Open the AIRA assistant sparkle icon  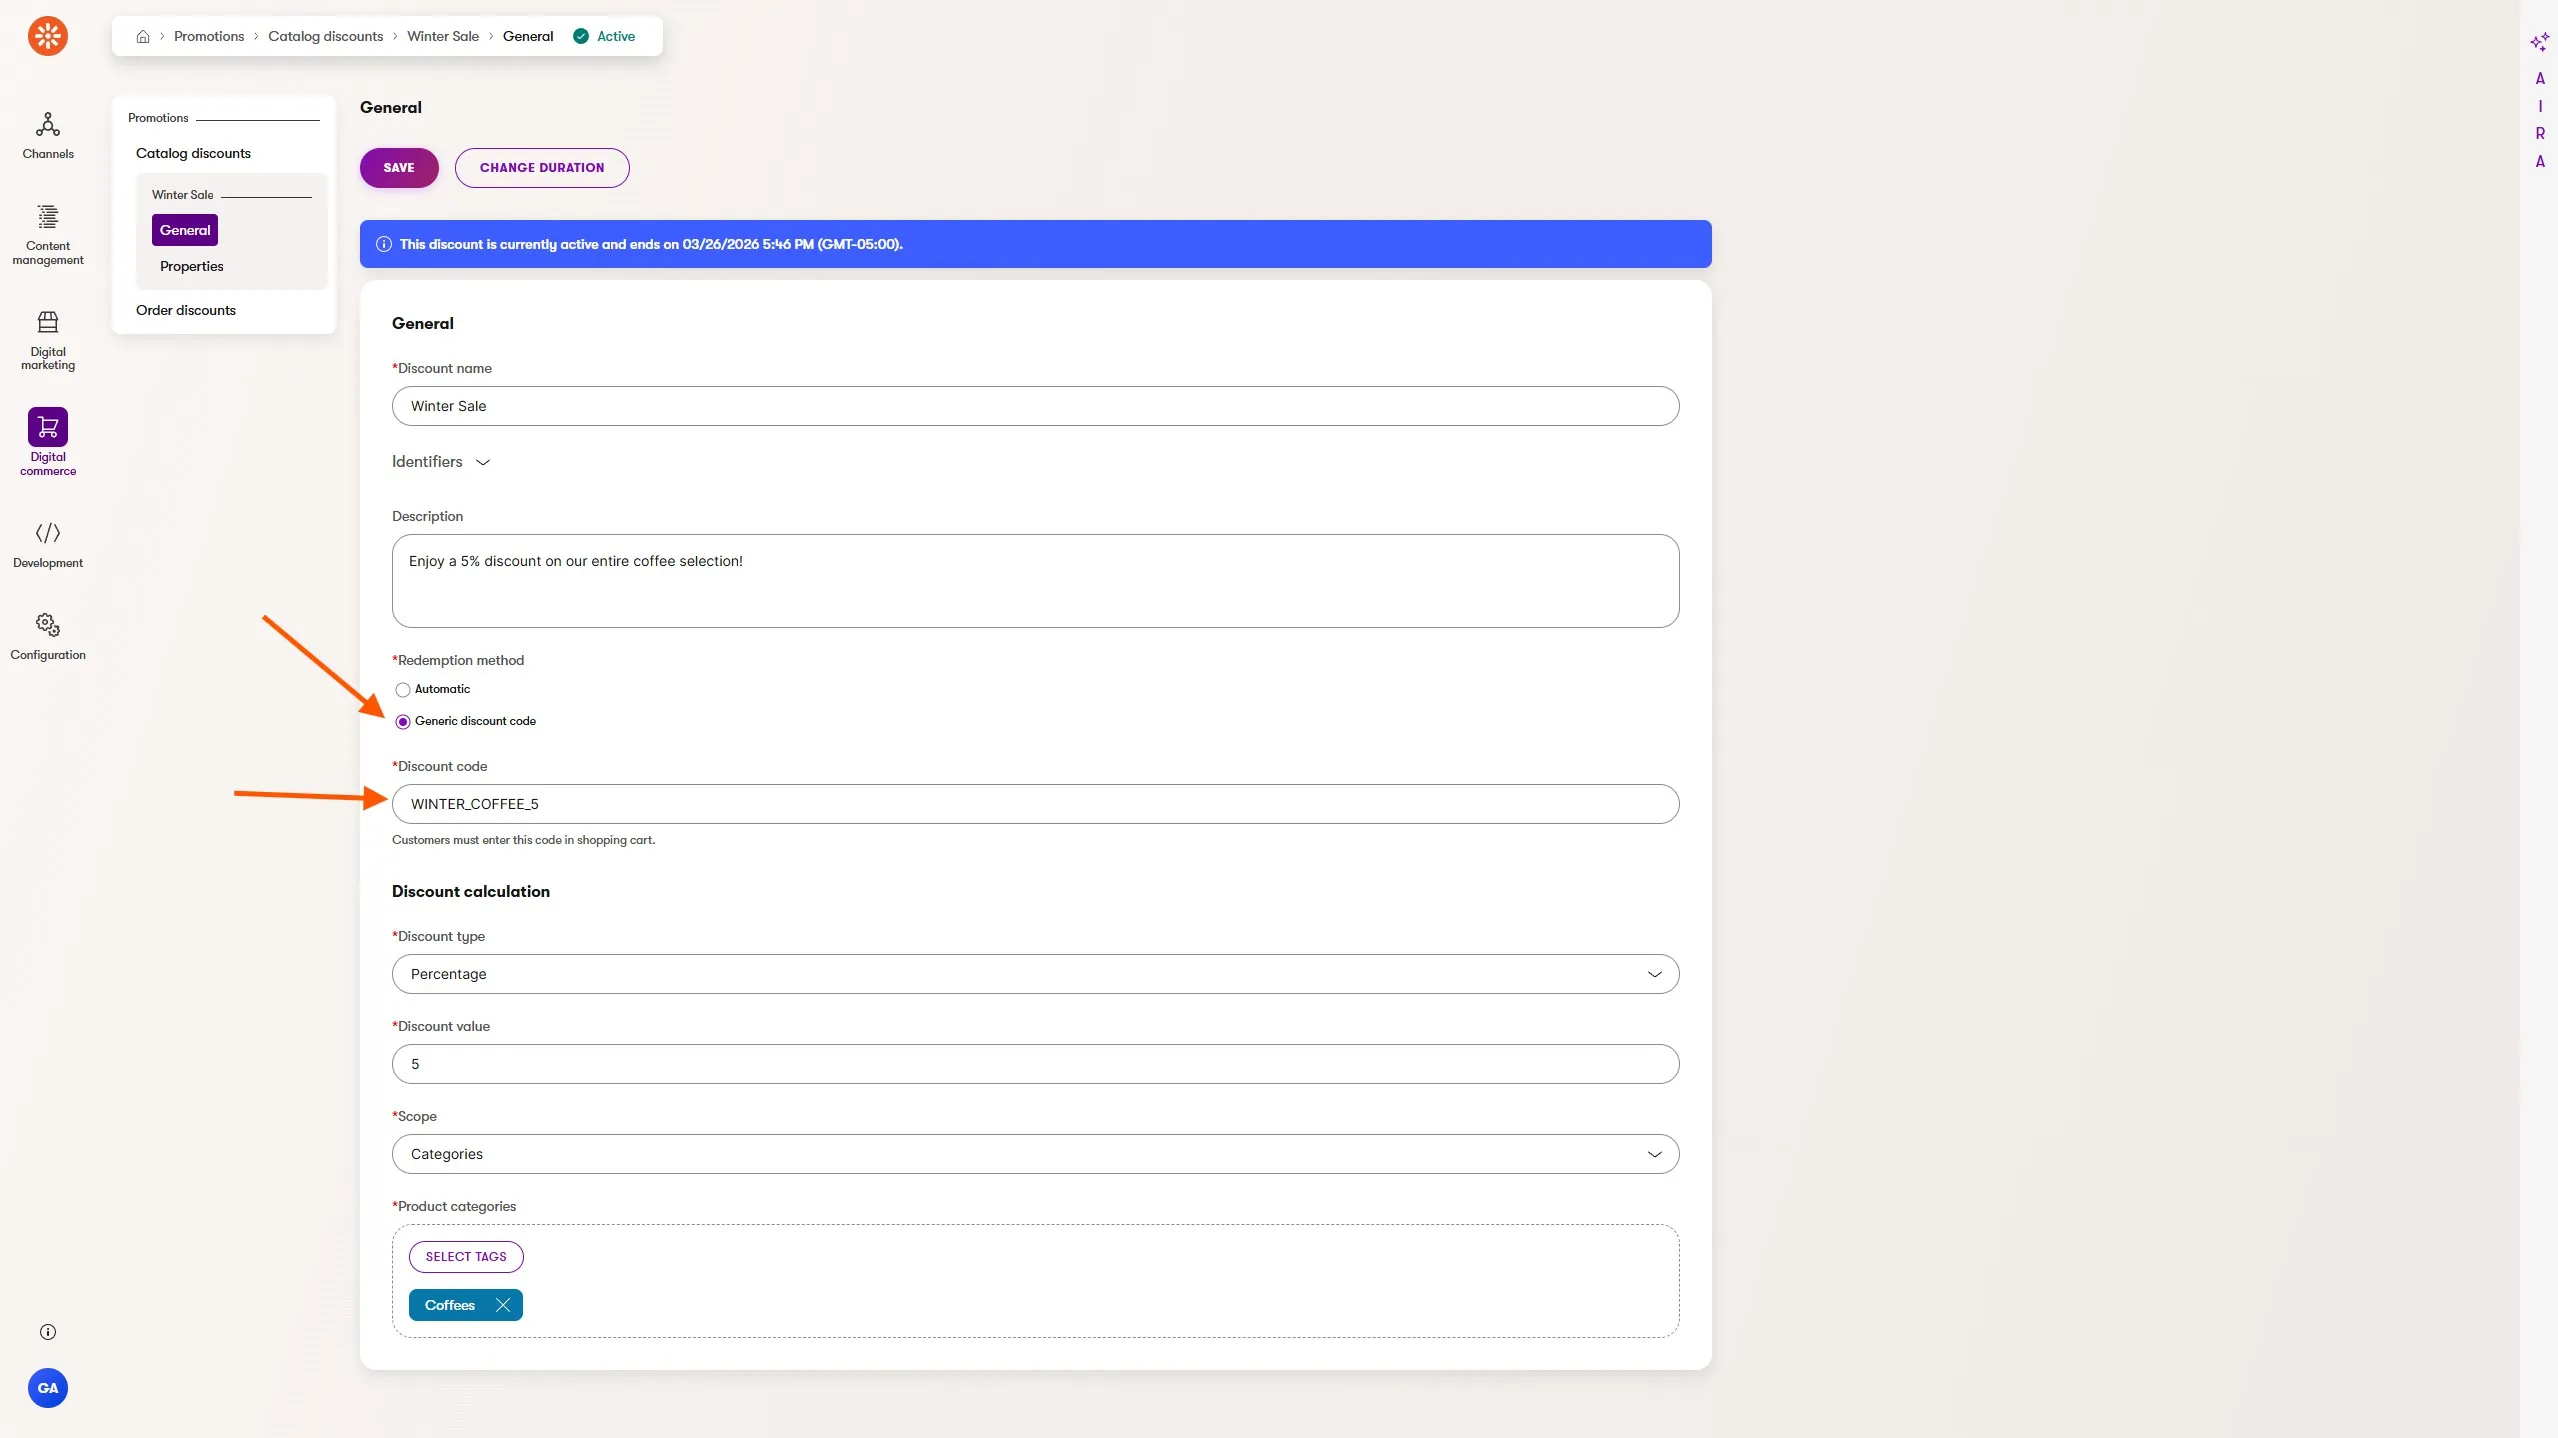2538,42
